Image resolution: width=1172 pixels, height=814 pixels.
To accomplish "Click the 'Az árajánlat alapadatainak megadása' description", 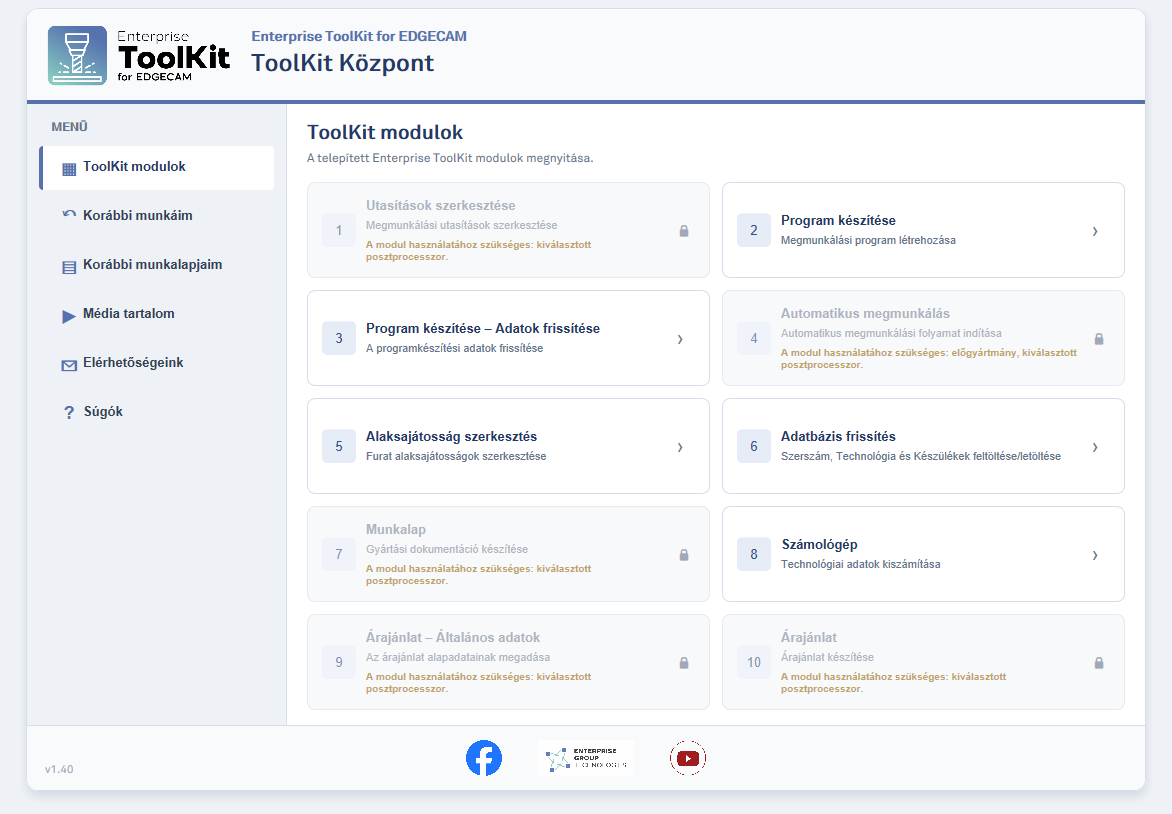I will 457,657.
